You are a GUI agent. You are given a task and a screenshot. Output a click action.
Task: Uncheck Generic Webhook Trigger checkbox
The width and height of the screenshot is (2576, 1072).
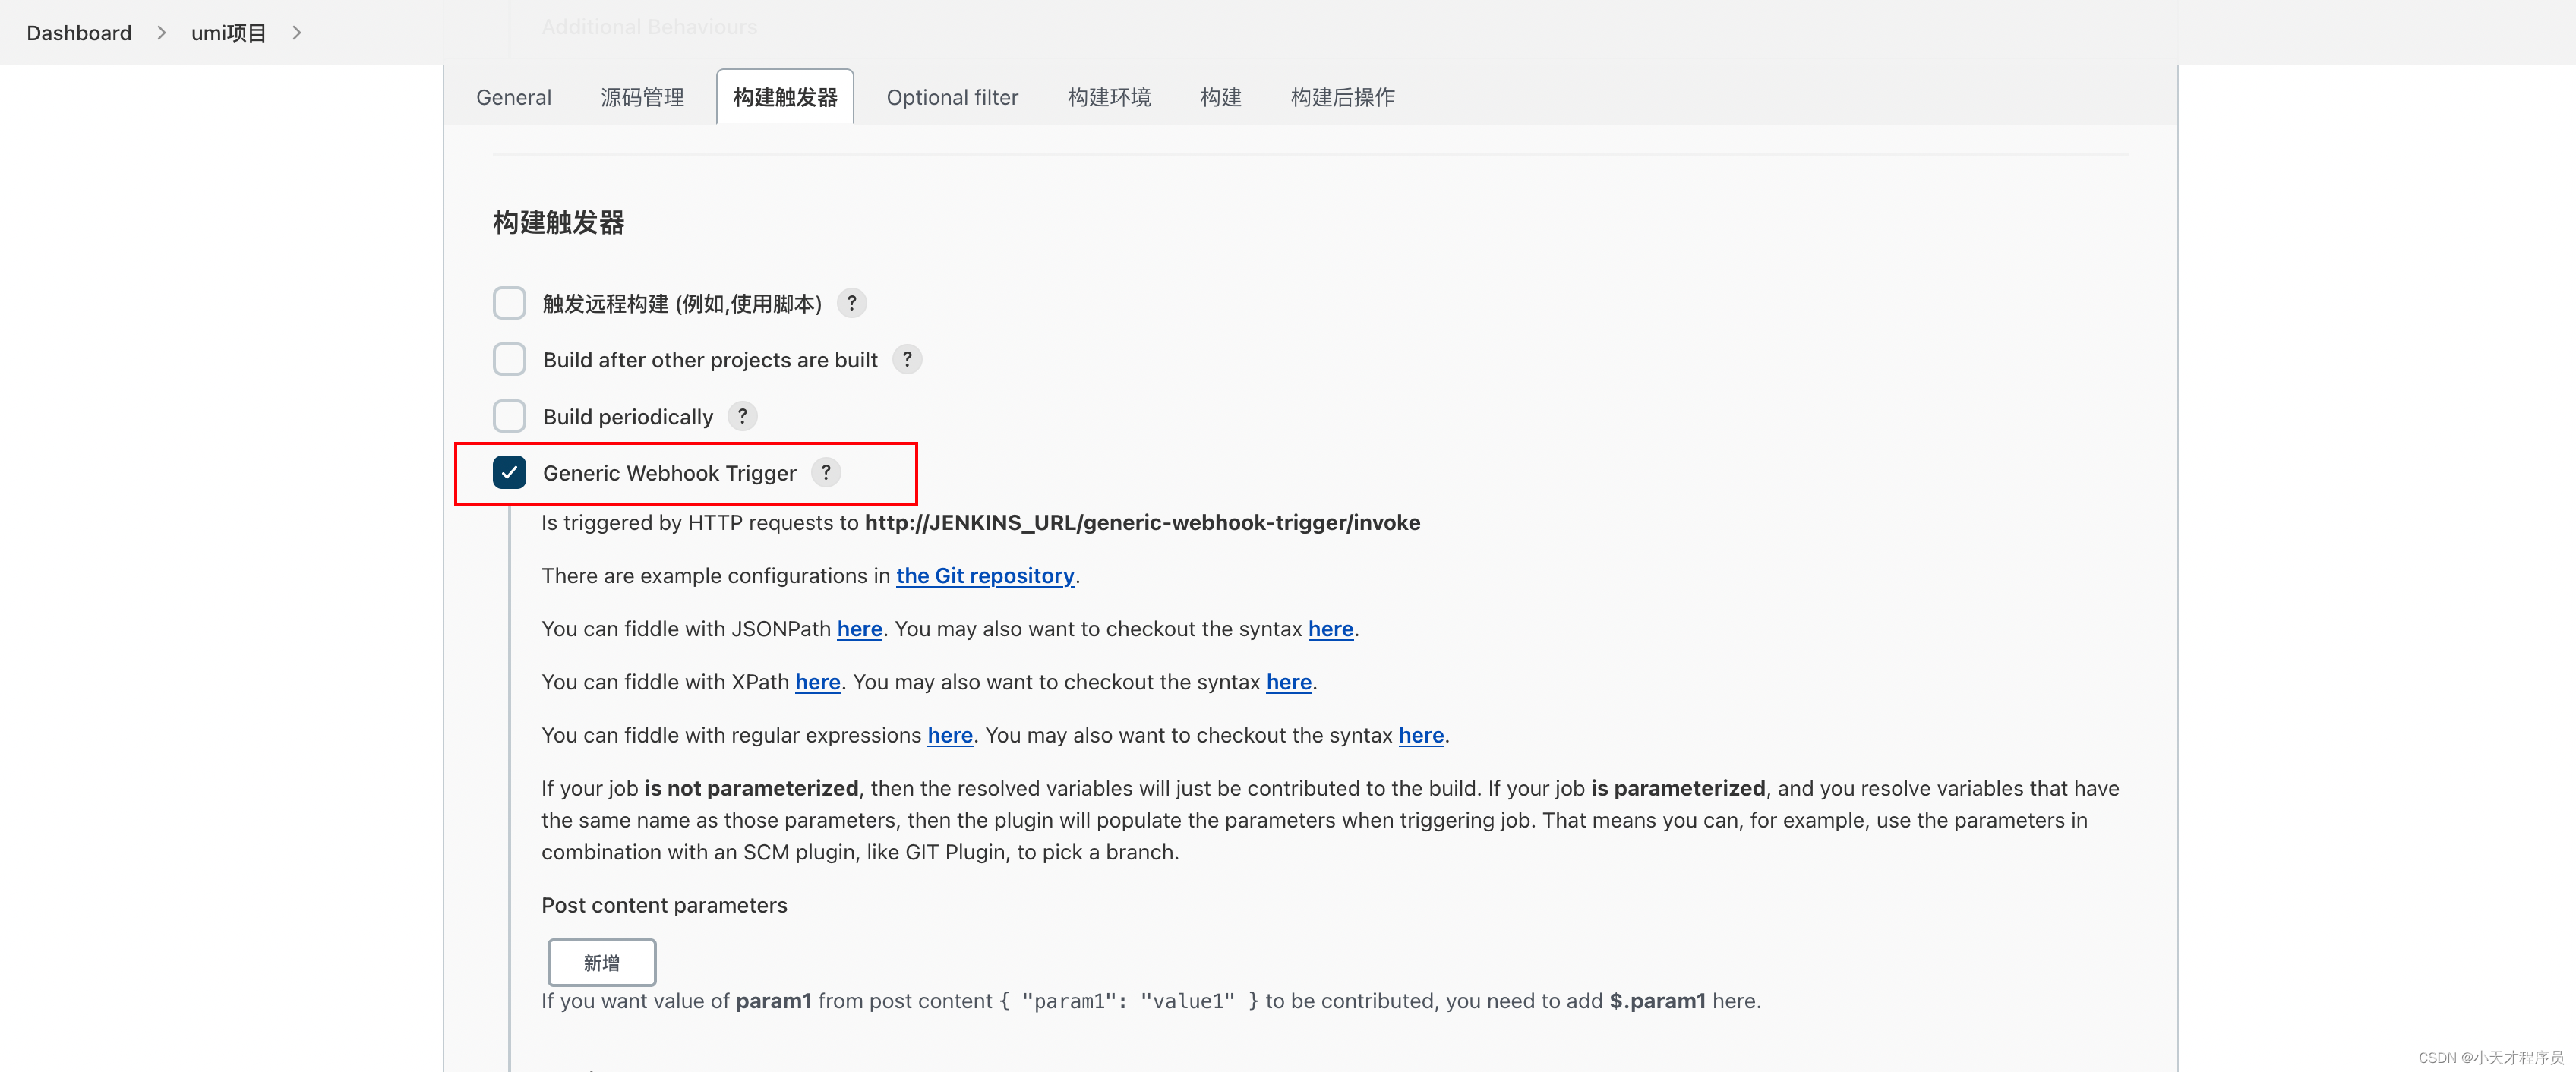(x=509, y=472)
